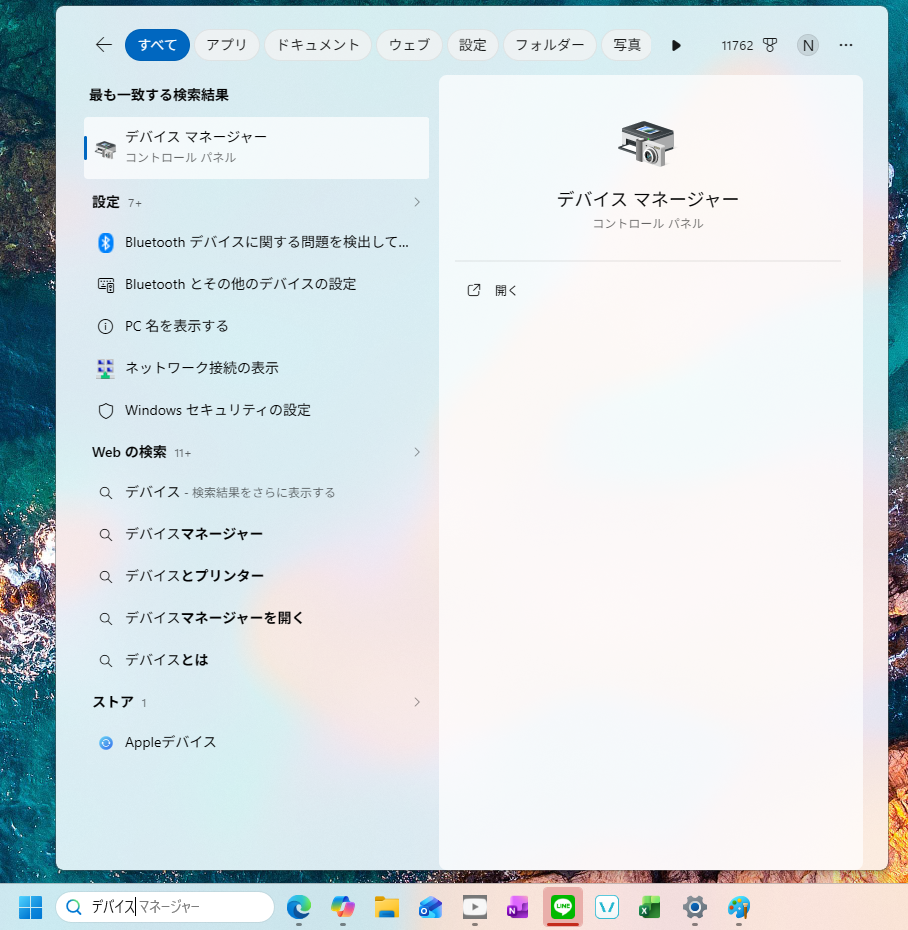The height and width of the screenshot is (930, 908).
Task: Expand the 設定 results section arrow
Action: click(x=417, y=202)
